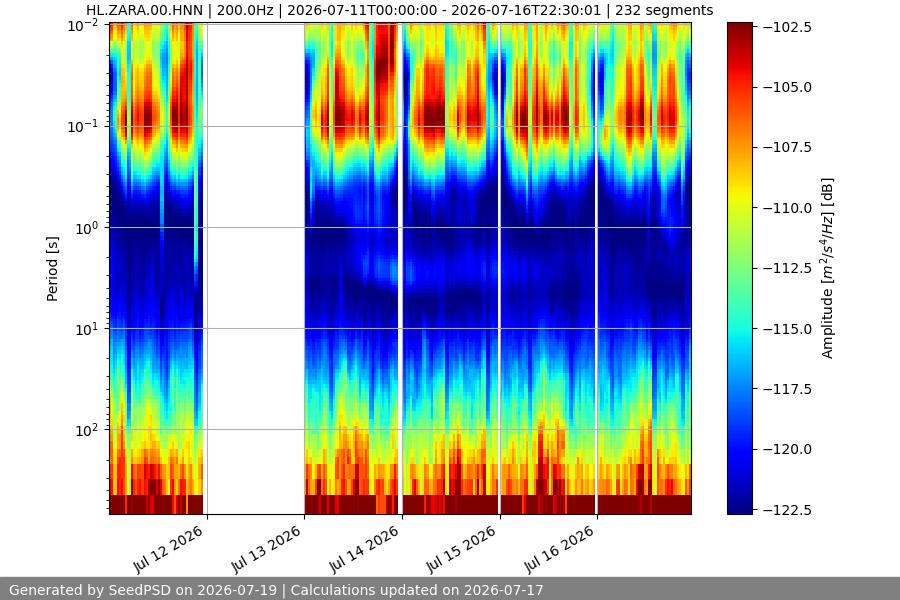Click the Jul 16 2026 date tick label
This screenshot has height=600, width=900.
pyautogui.click(x=559, y=549)
